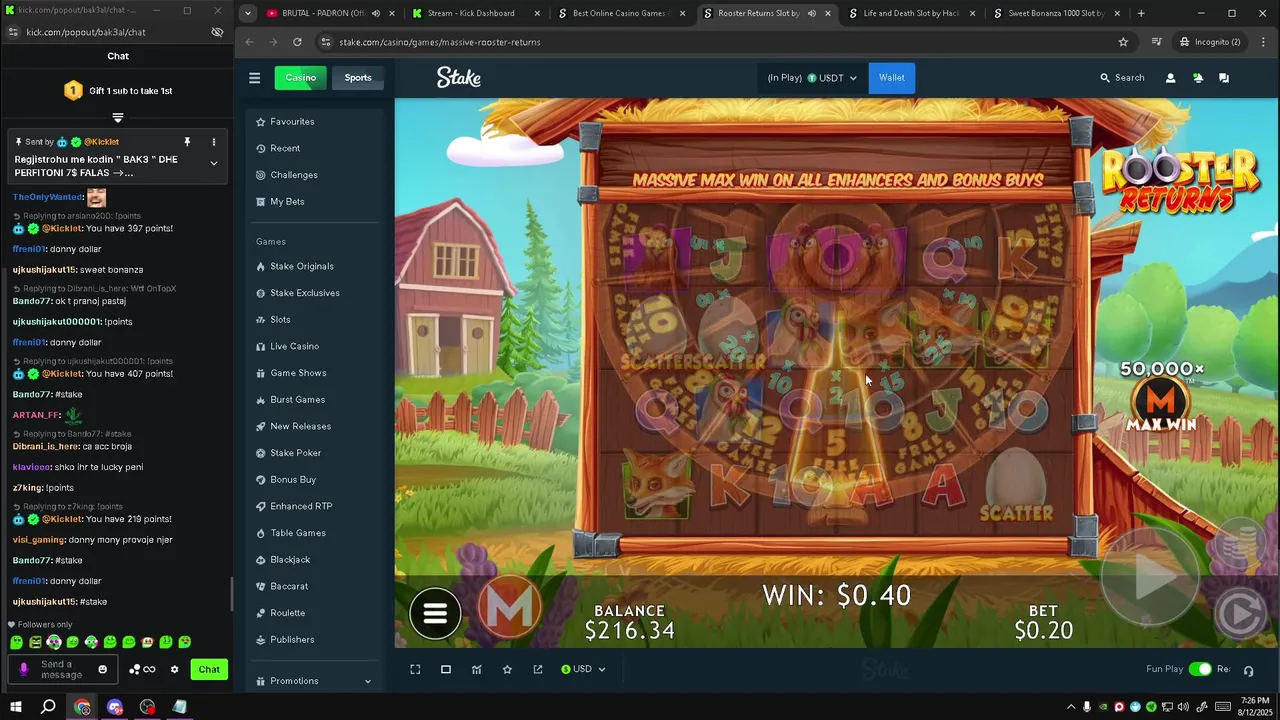Image resolution: width=1280 pixels, height=720 pixels.
Task: Open Live Casino category
Action: coord(314,346)
